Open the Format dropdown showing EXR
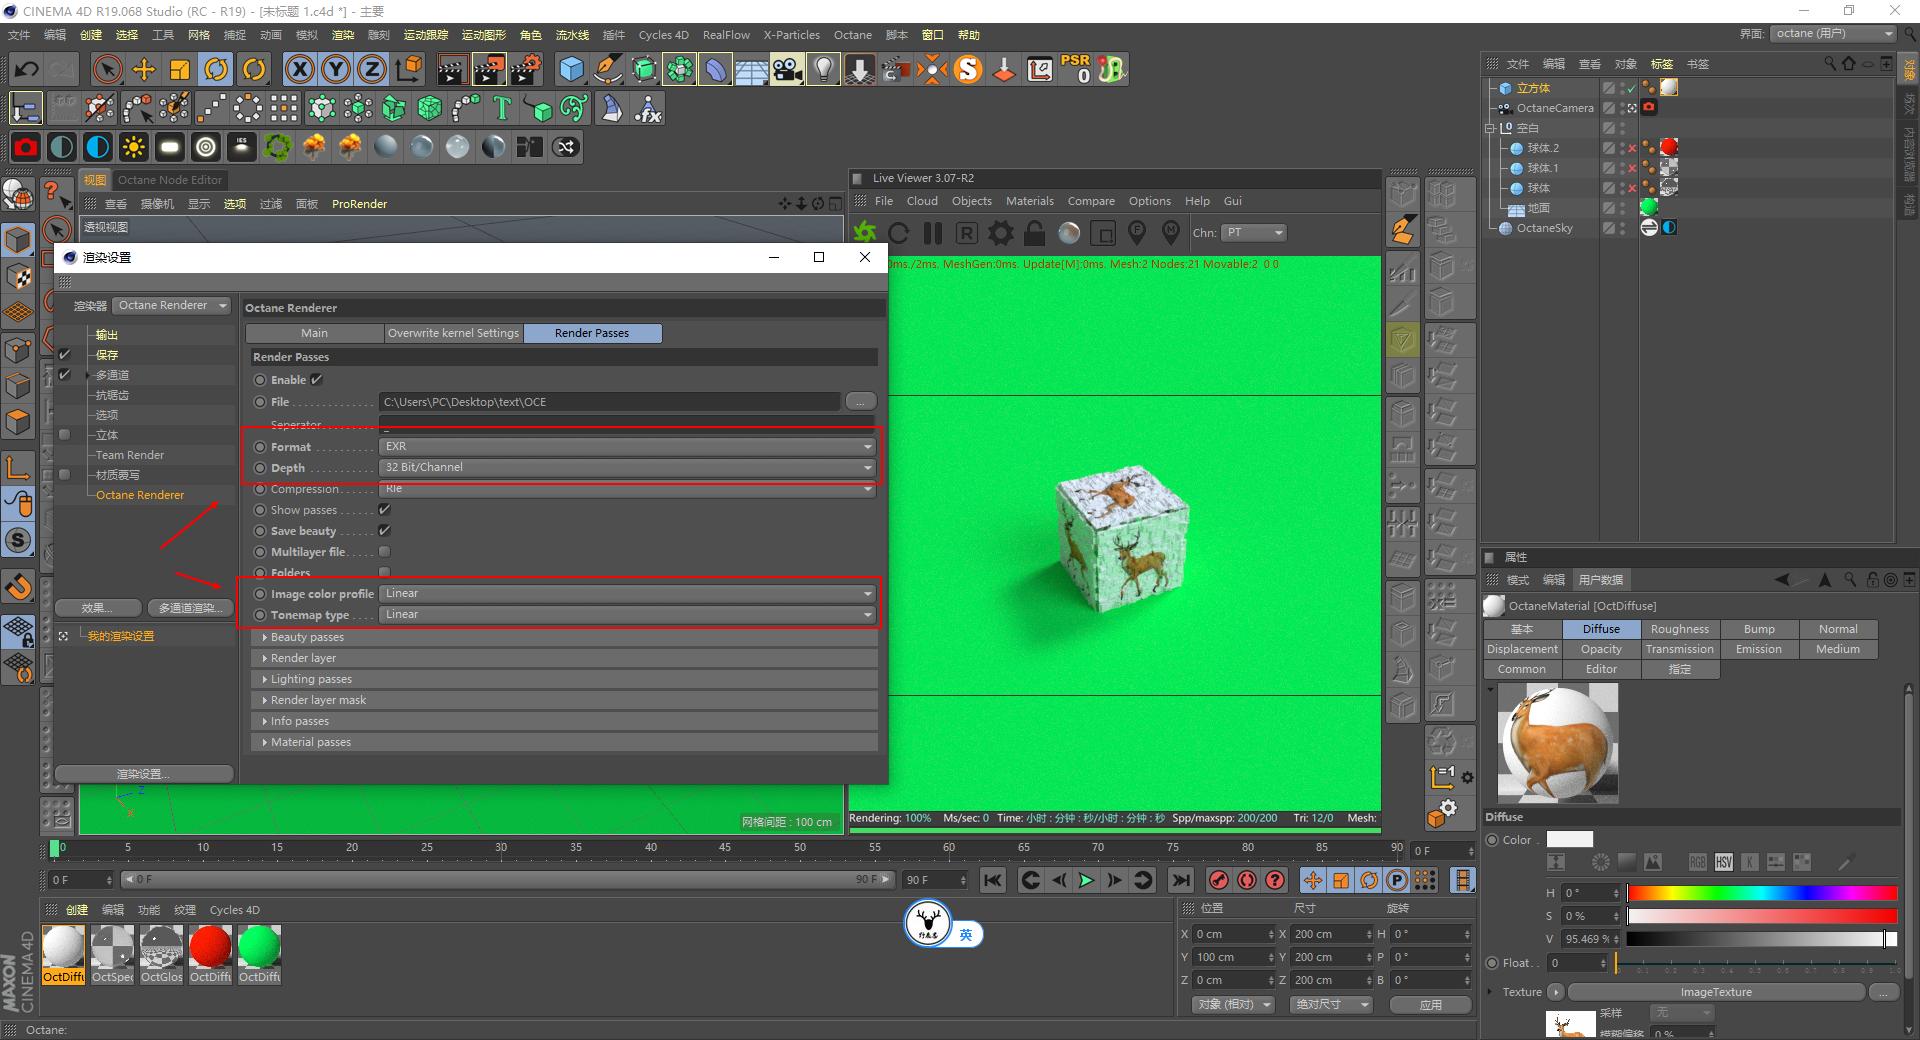The width and height of the screenshot is (1920, 1040). pyautogui.click(x=626, y=446)
